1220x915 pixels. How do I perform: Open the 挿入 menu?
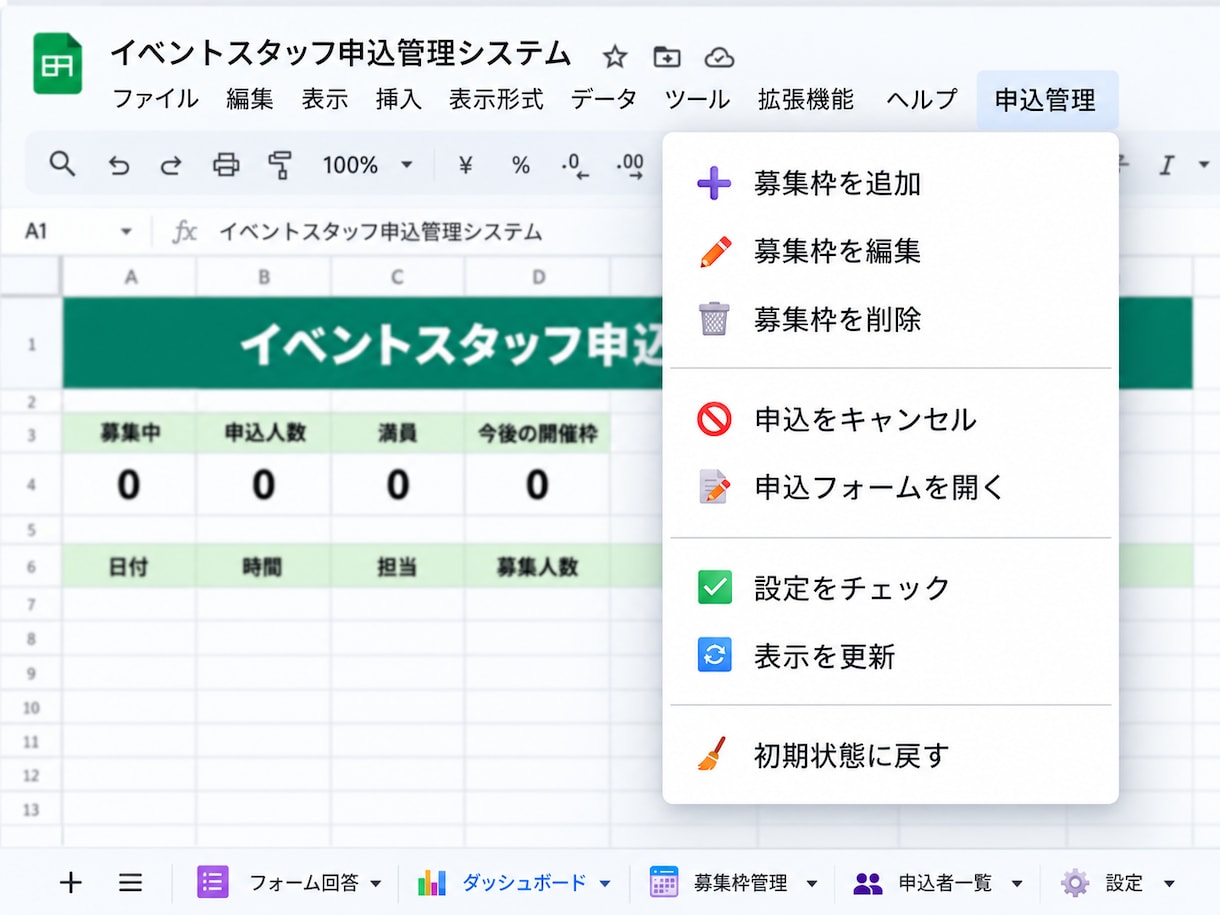[399, 100]
